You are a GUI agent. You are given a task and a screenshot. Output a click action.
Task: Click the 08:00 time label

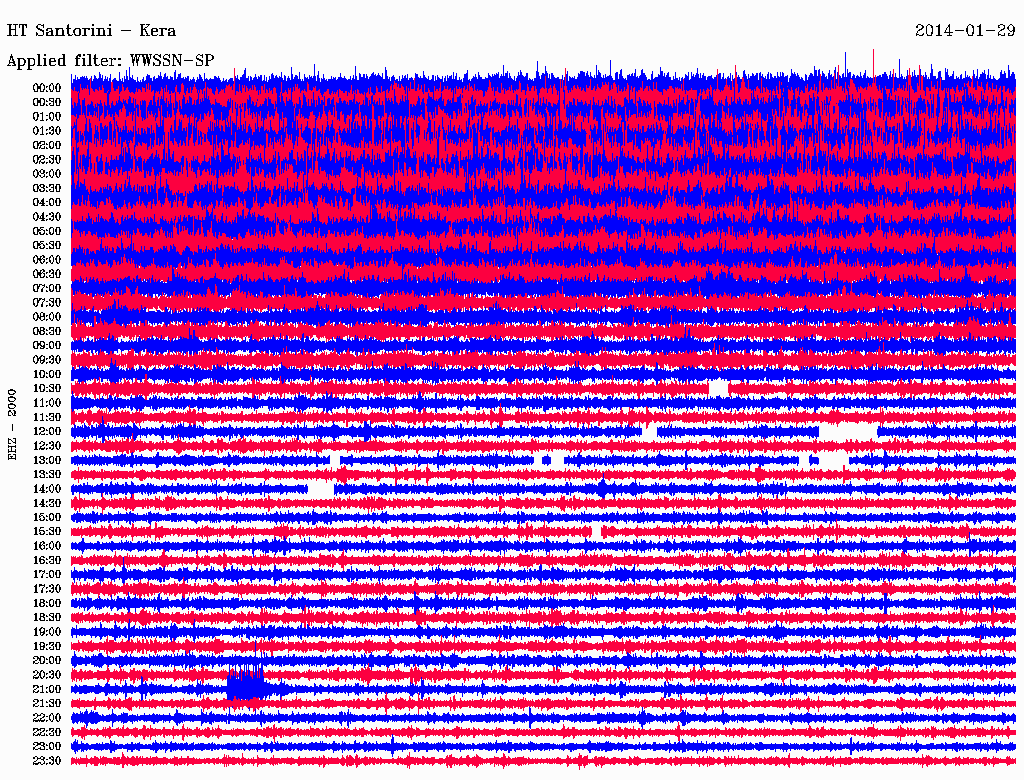[x=47, y=317]
